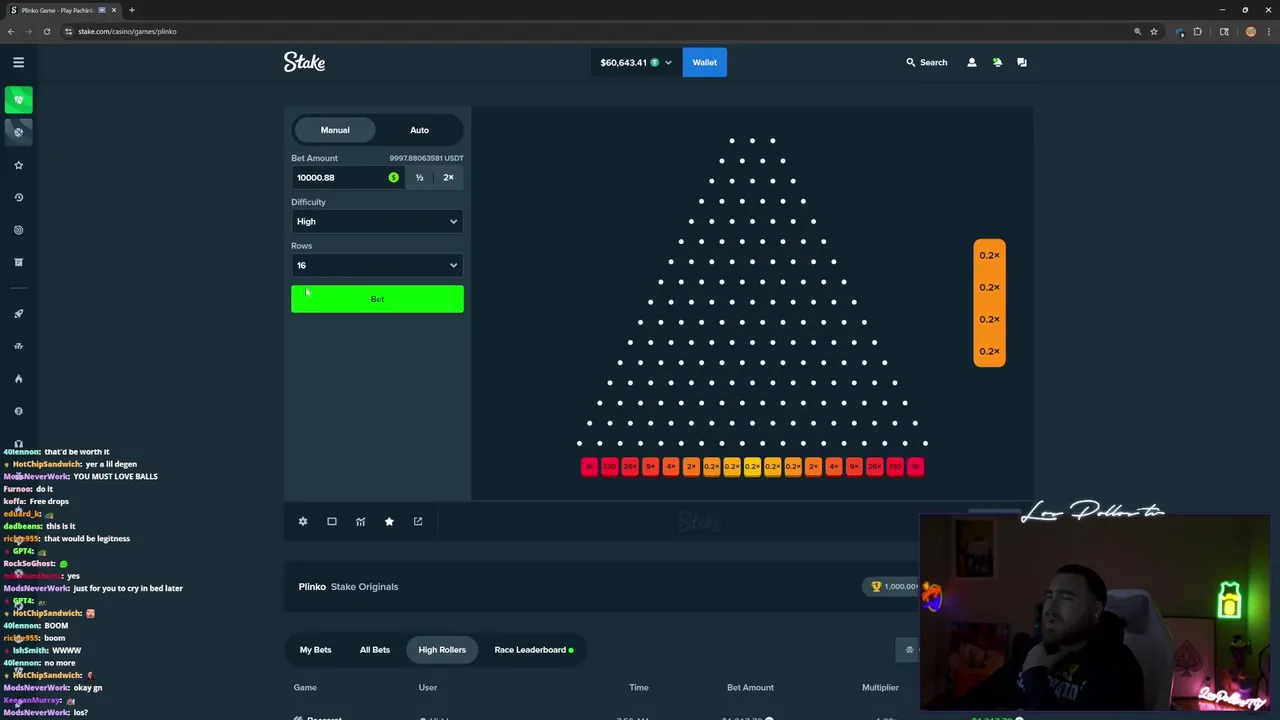Open the slots icon in sidebar
Image resolution: width=1280 pixels, height=720 pixels.
click(x=18, y=346)
